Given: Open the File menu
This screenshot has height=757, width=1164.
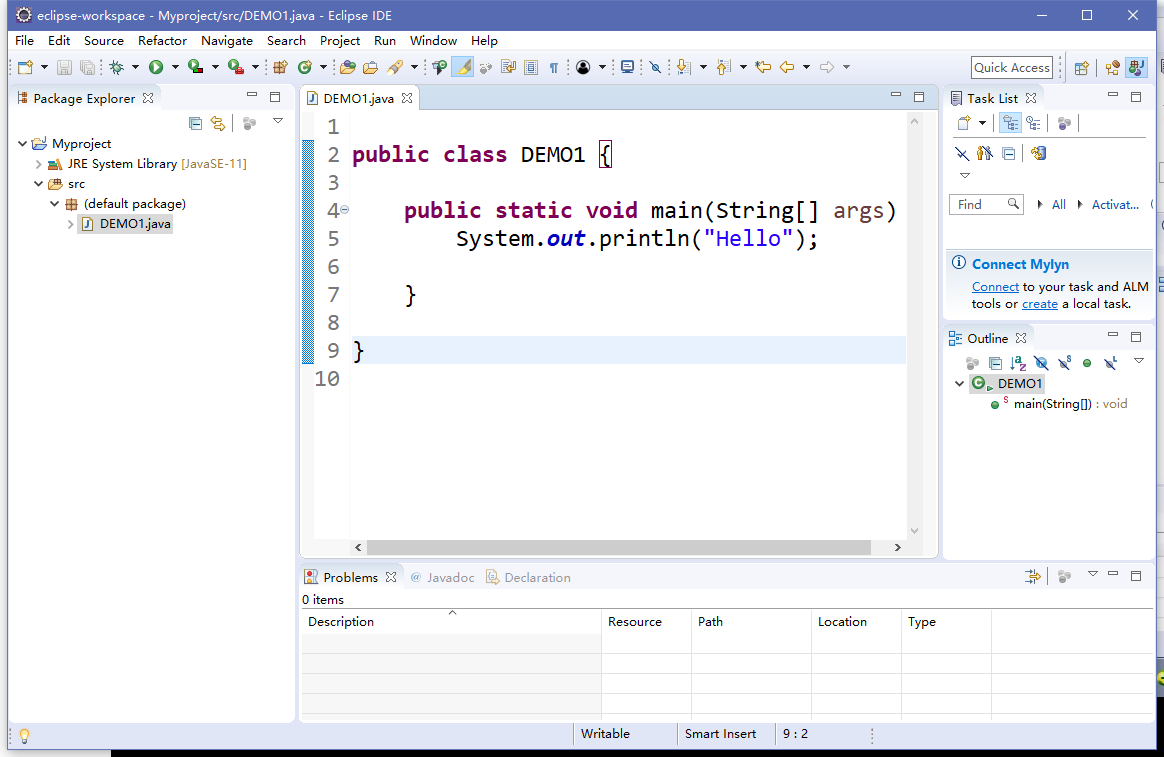Looking at the screenshot, I should click(24, 41).
